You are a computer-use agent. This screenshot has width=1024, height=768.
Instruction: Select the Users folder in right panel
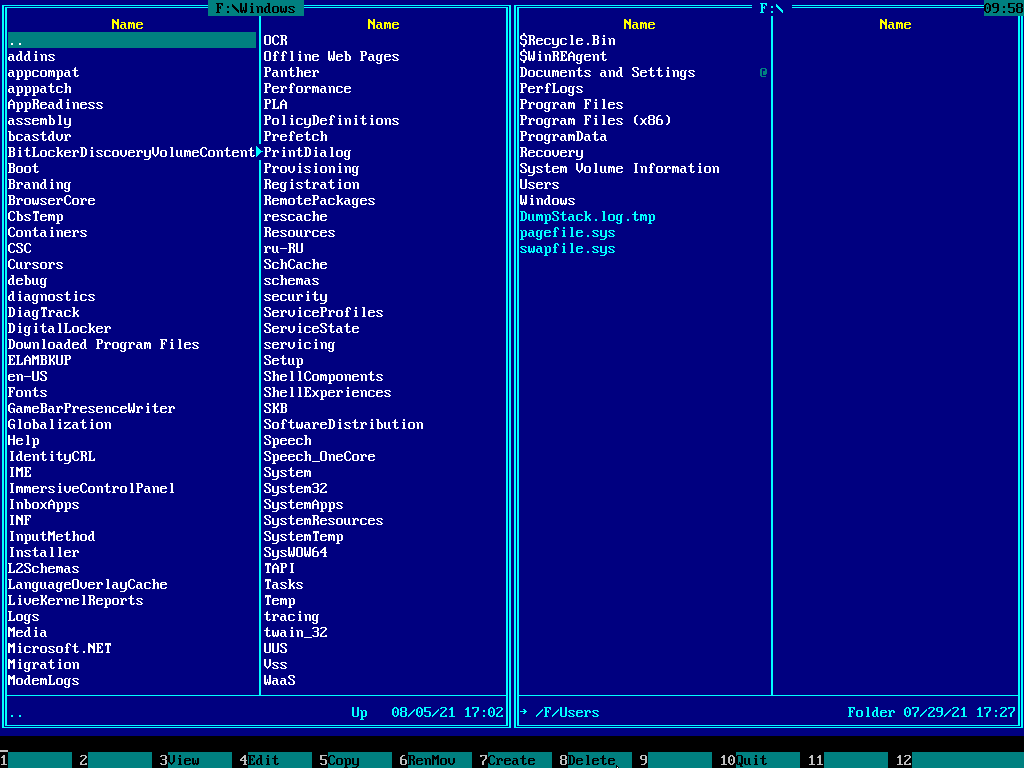[x=539, y=185]
